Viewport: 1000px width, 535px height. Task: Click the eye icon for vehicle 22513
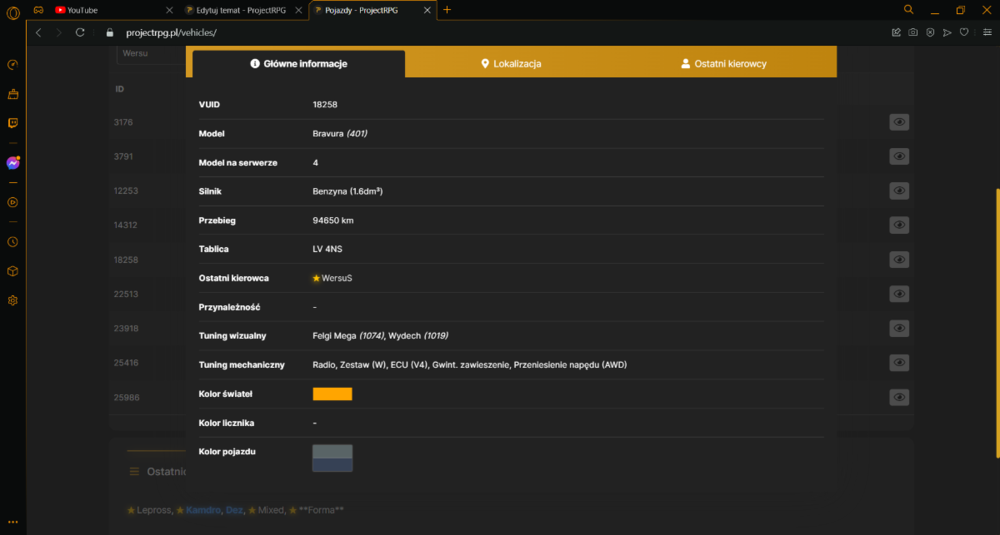click(899, 294)
